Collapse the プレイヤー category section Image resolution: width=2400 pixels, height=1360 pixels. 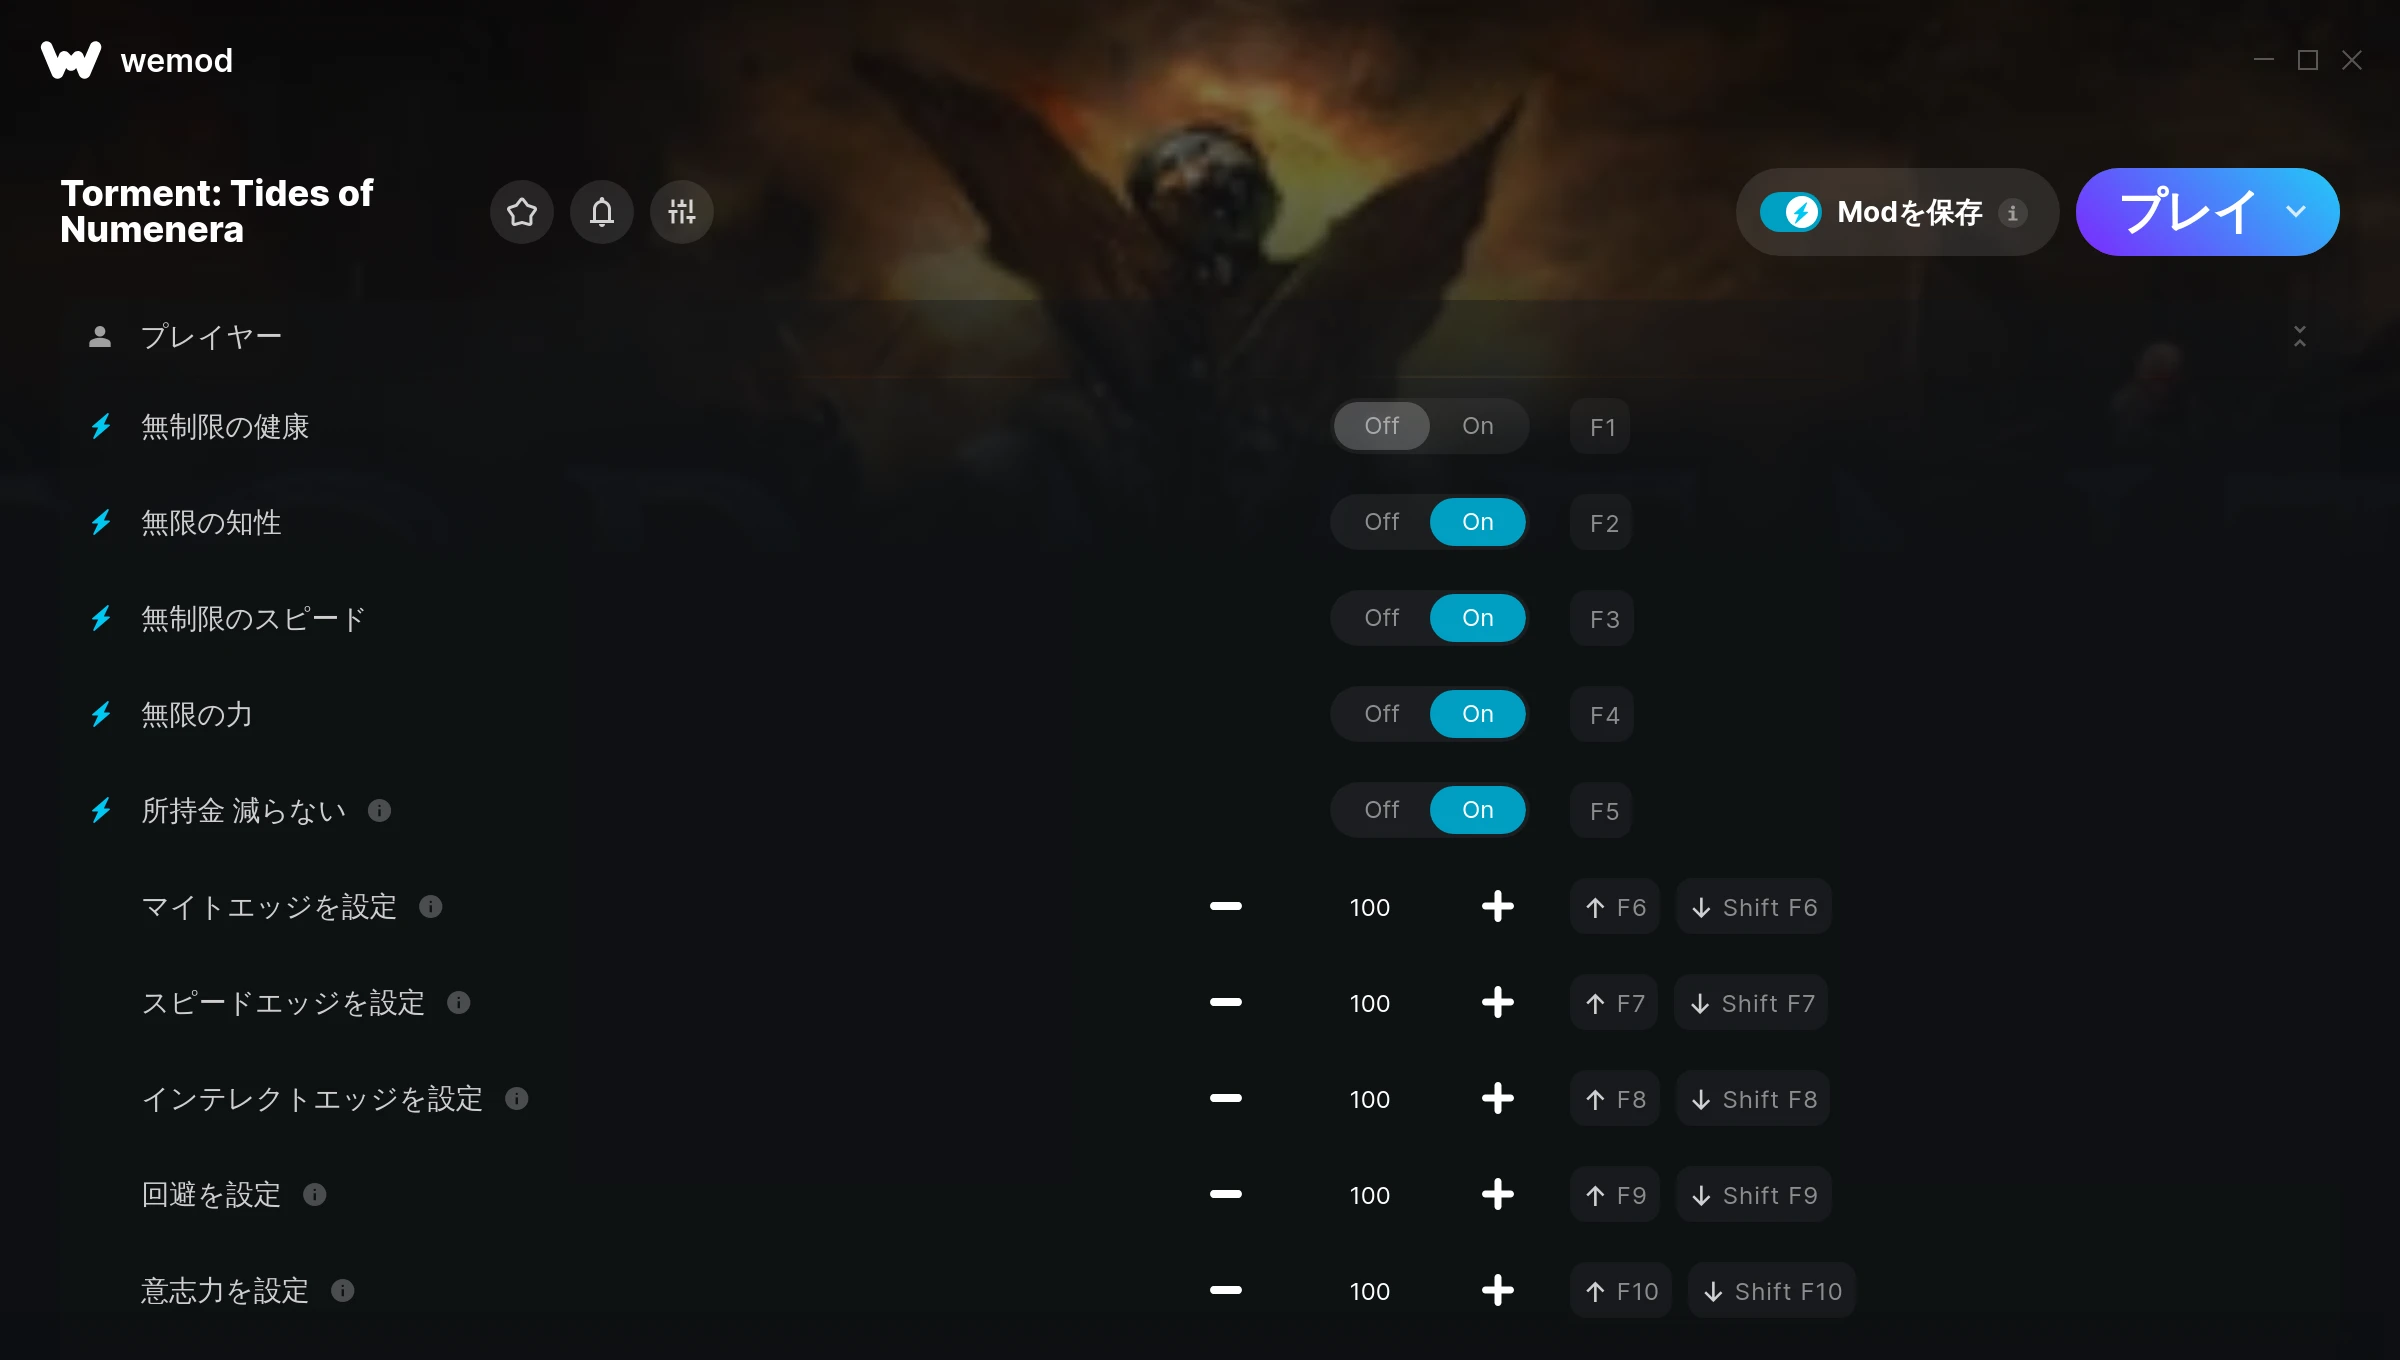(x=2299, y=336)
